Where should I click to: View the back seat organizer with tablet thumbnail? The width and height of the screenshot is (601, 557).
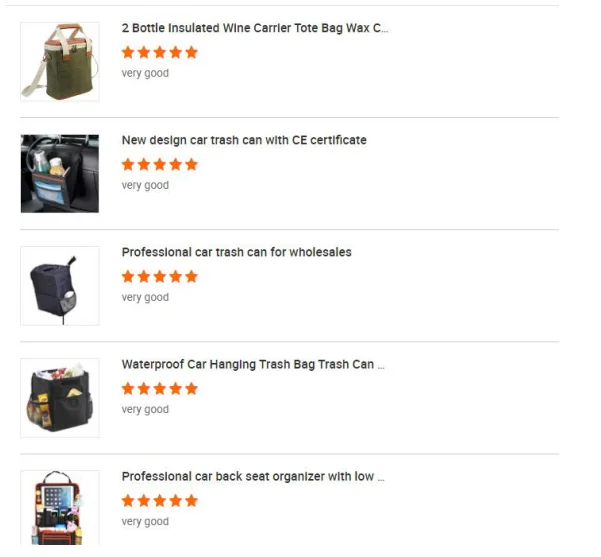60,508
